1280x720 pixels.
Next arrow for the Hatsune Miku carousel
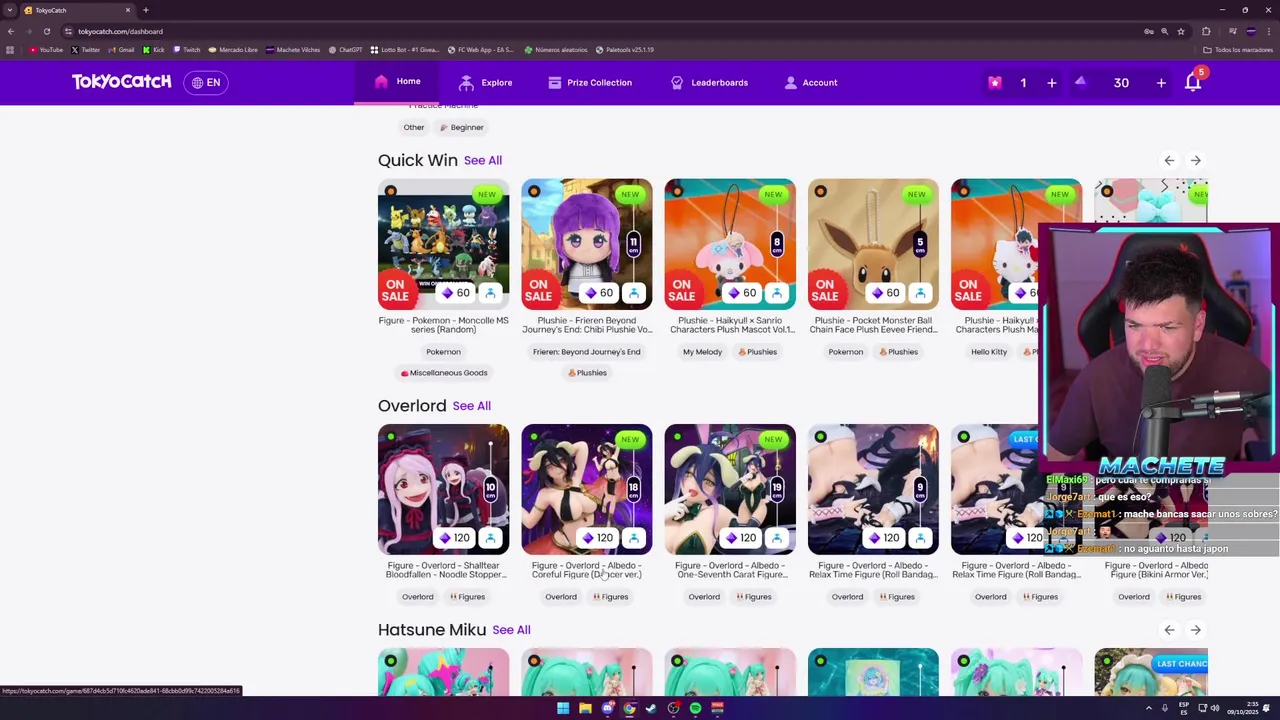pos(1195,630)
